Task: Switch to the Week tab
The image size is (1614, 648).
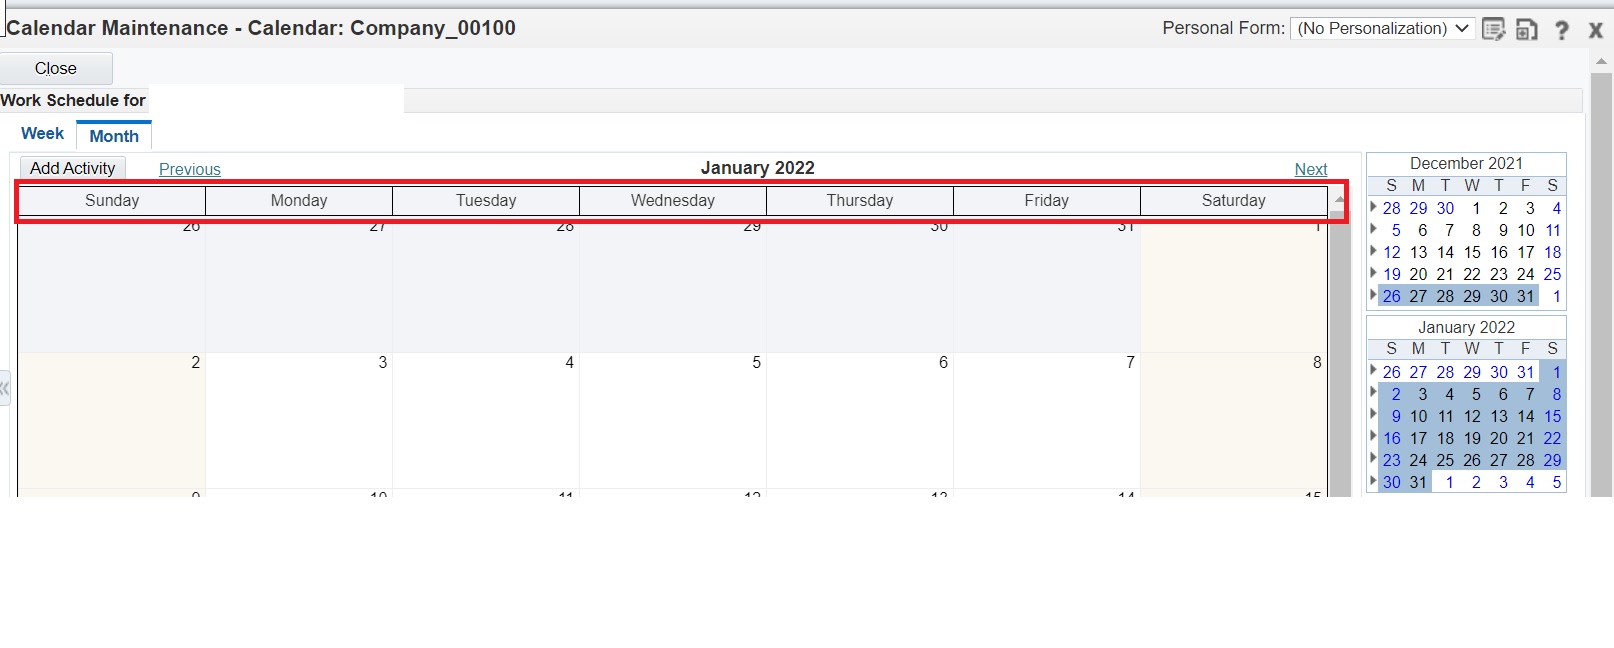Action: (x=42, y=133)
